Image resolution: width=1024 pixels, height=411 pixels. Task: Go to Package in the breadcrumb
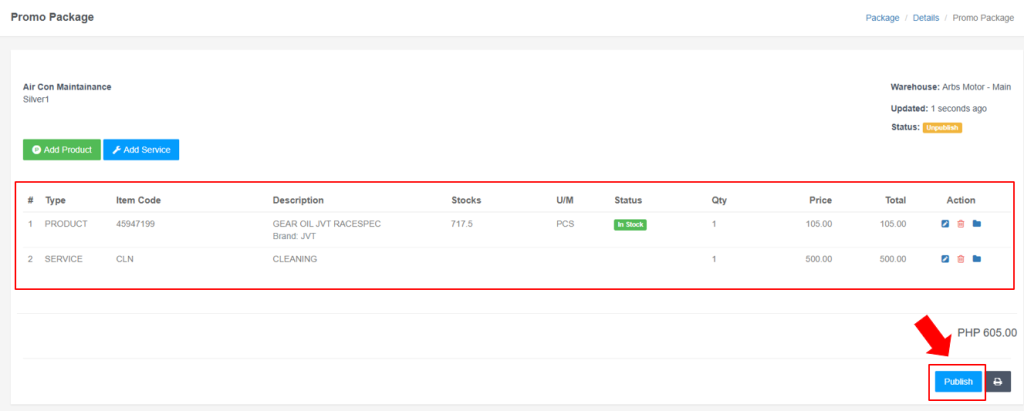(882, 18)
